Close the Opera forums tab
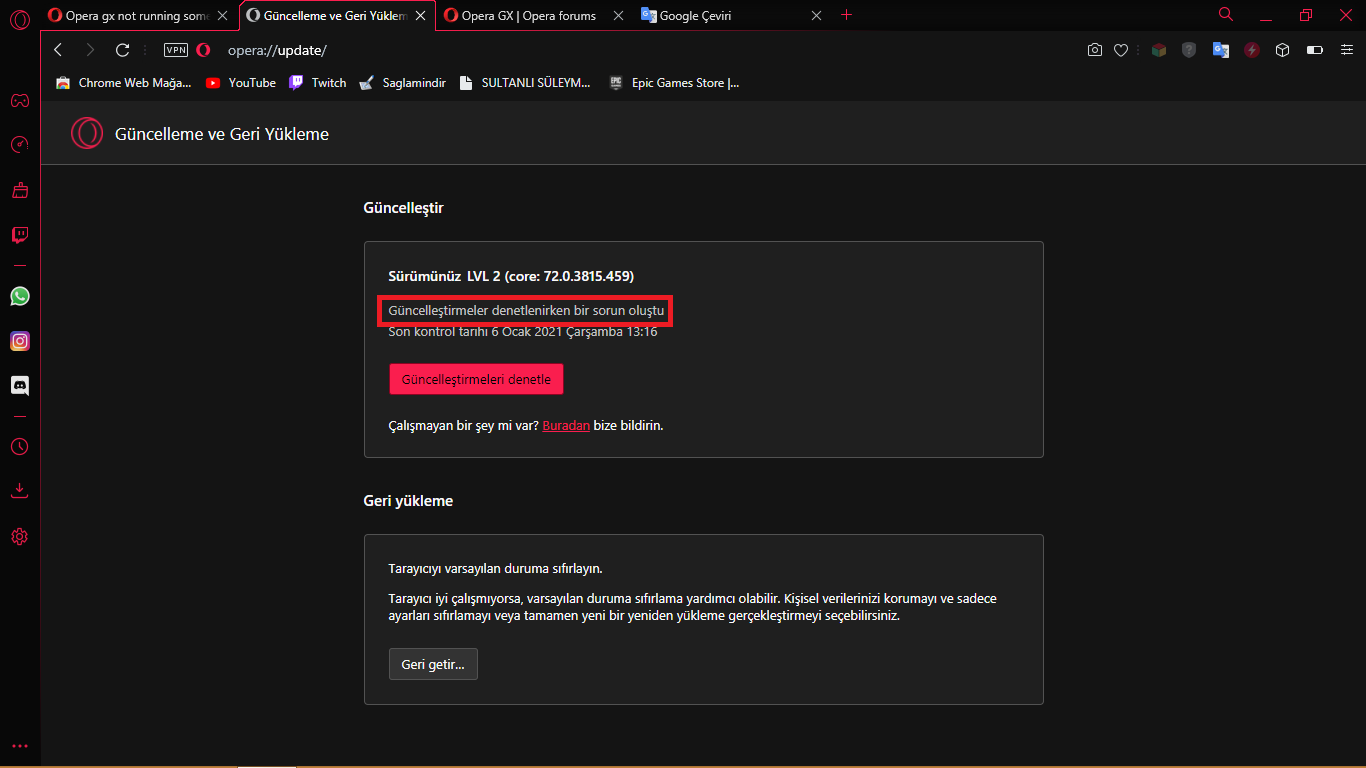The image size is (1366, 768). click(619, 16)
